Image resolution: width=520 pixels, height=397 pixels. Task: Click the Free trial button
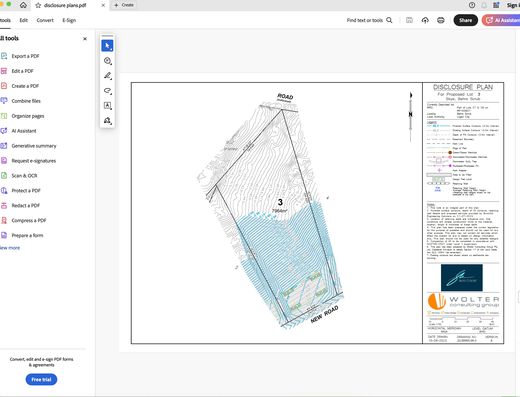point(41,379)
